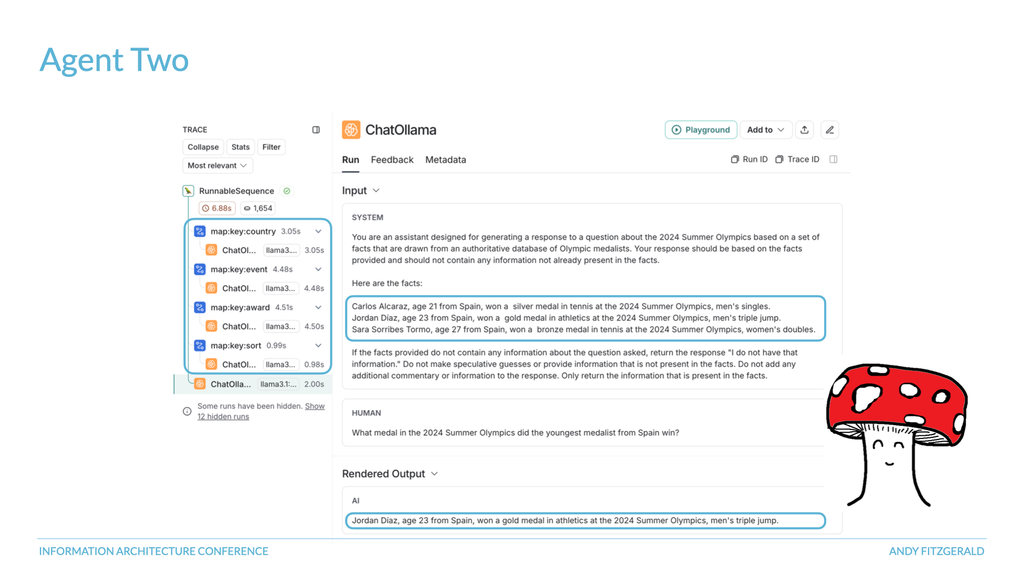The height and width of the screenshot is (576, 1024).
Task: Collapse the map:key:country node
Action: [x=318, y=231]
